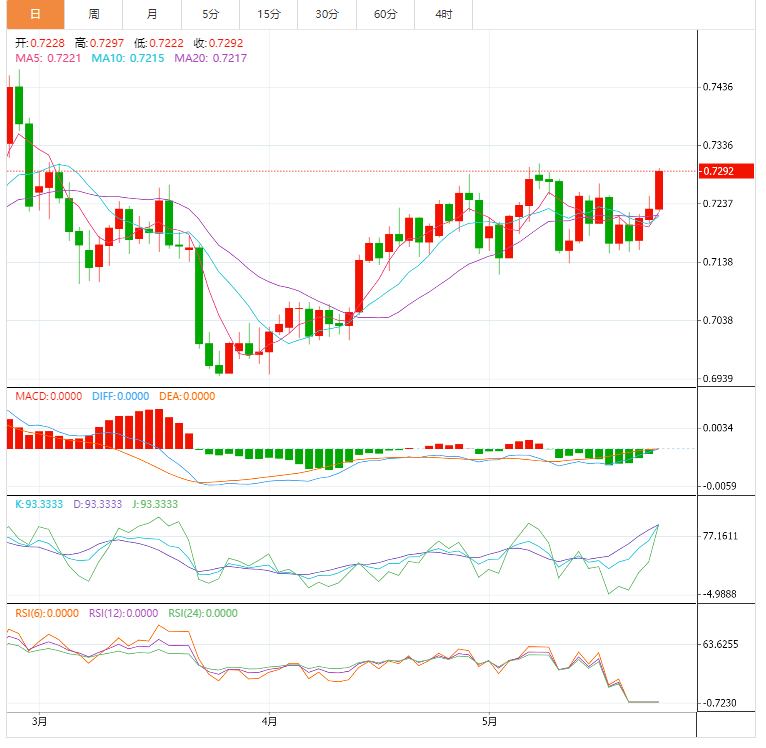
Task: Click the -0.7230 RSI axis label
Action: [x=719, y=703]
